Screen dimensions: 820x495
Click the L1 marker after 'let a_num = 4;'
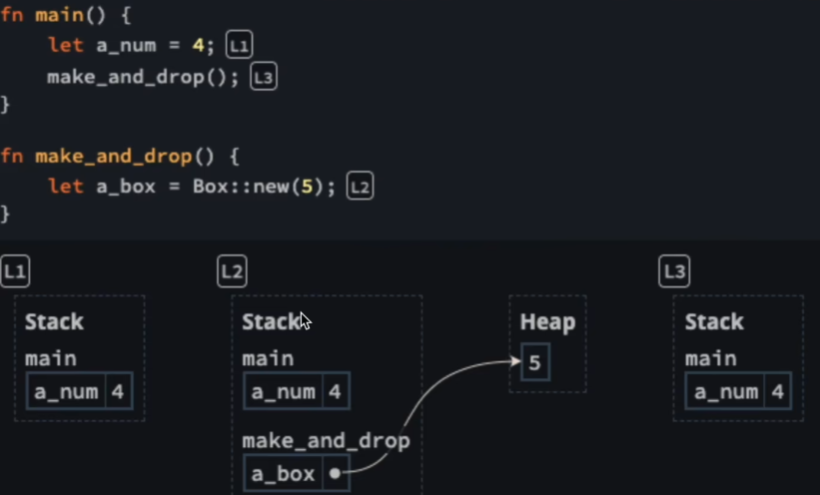(x=240, y=46)
